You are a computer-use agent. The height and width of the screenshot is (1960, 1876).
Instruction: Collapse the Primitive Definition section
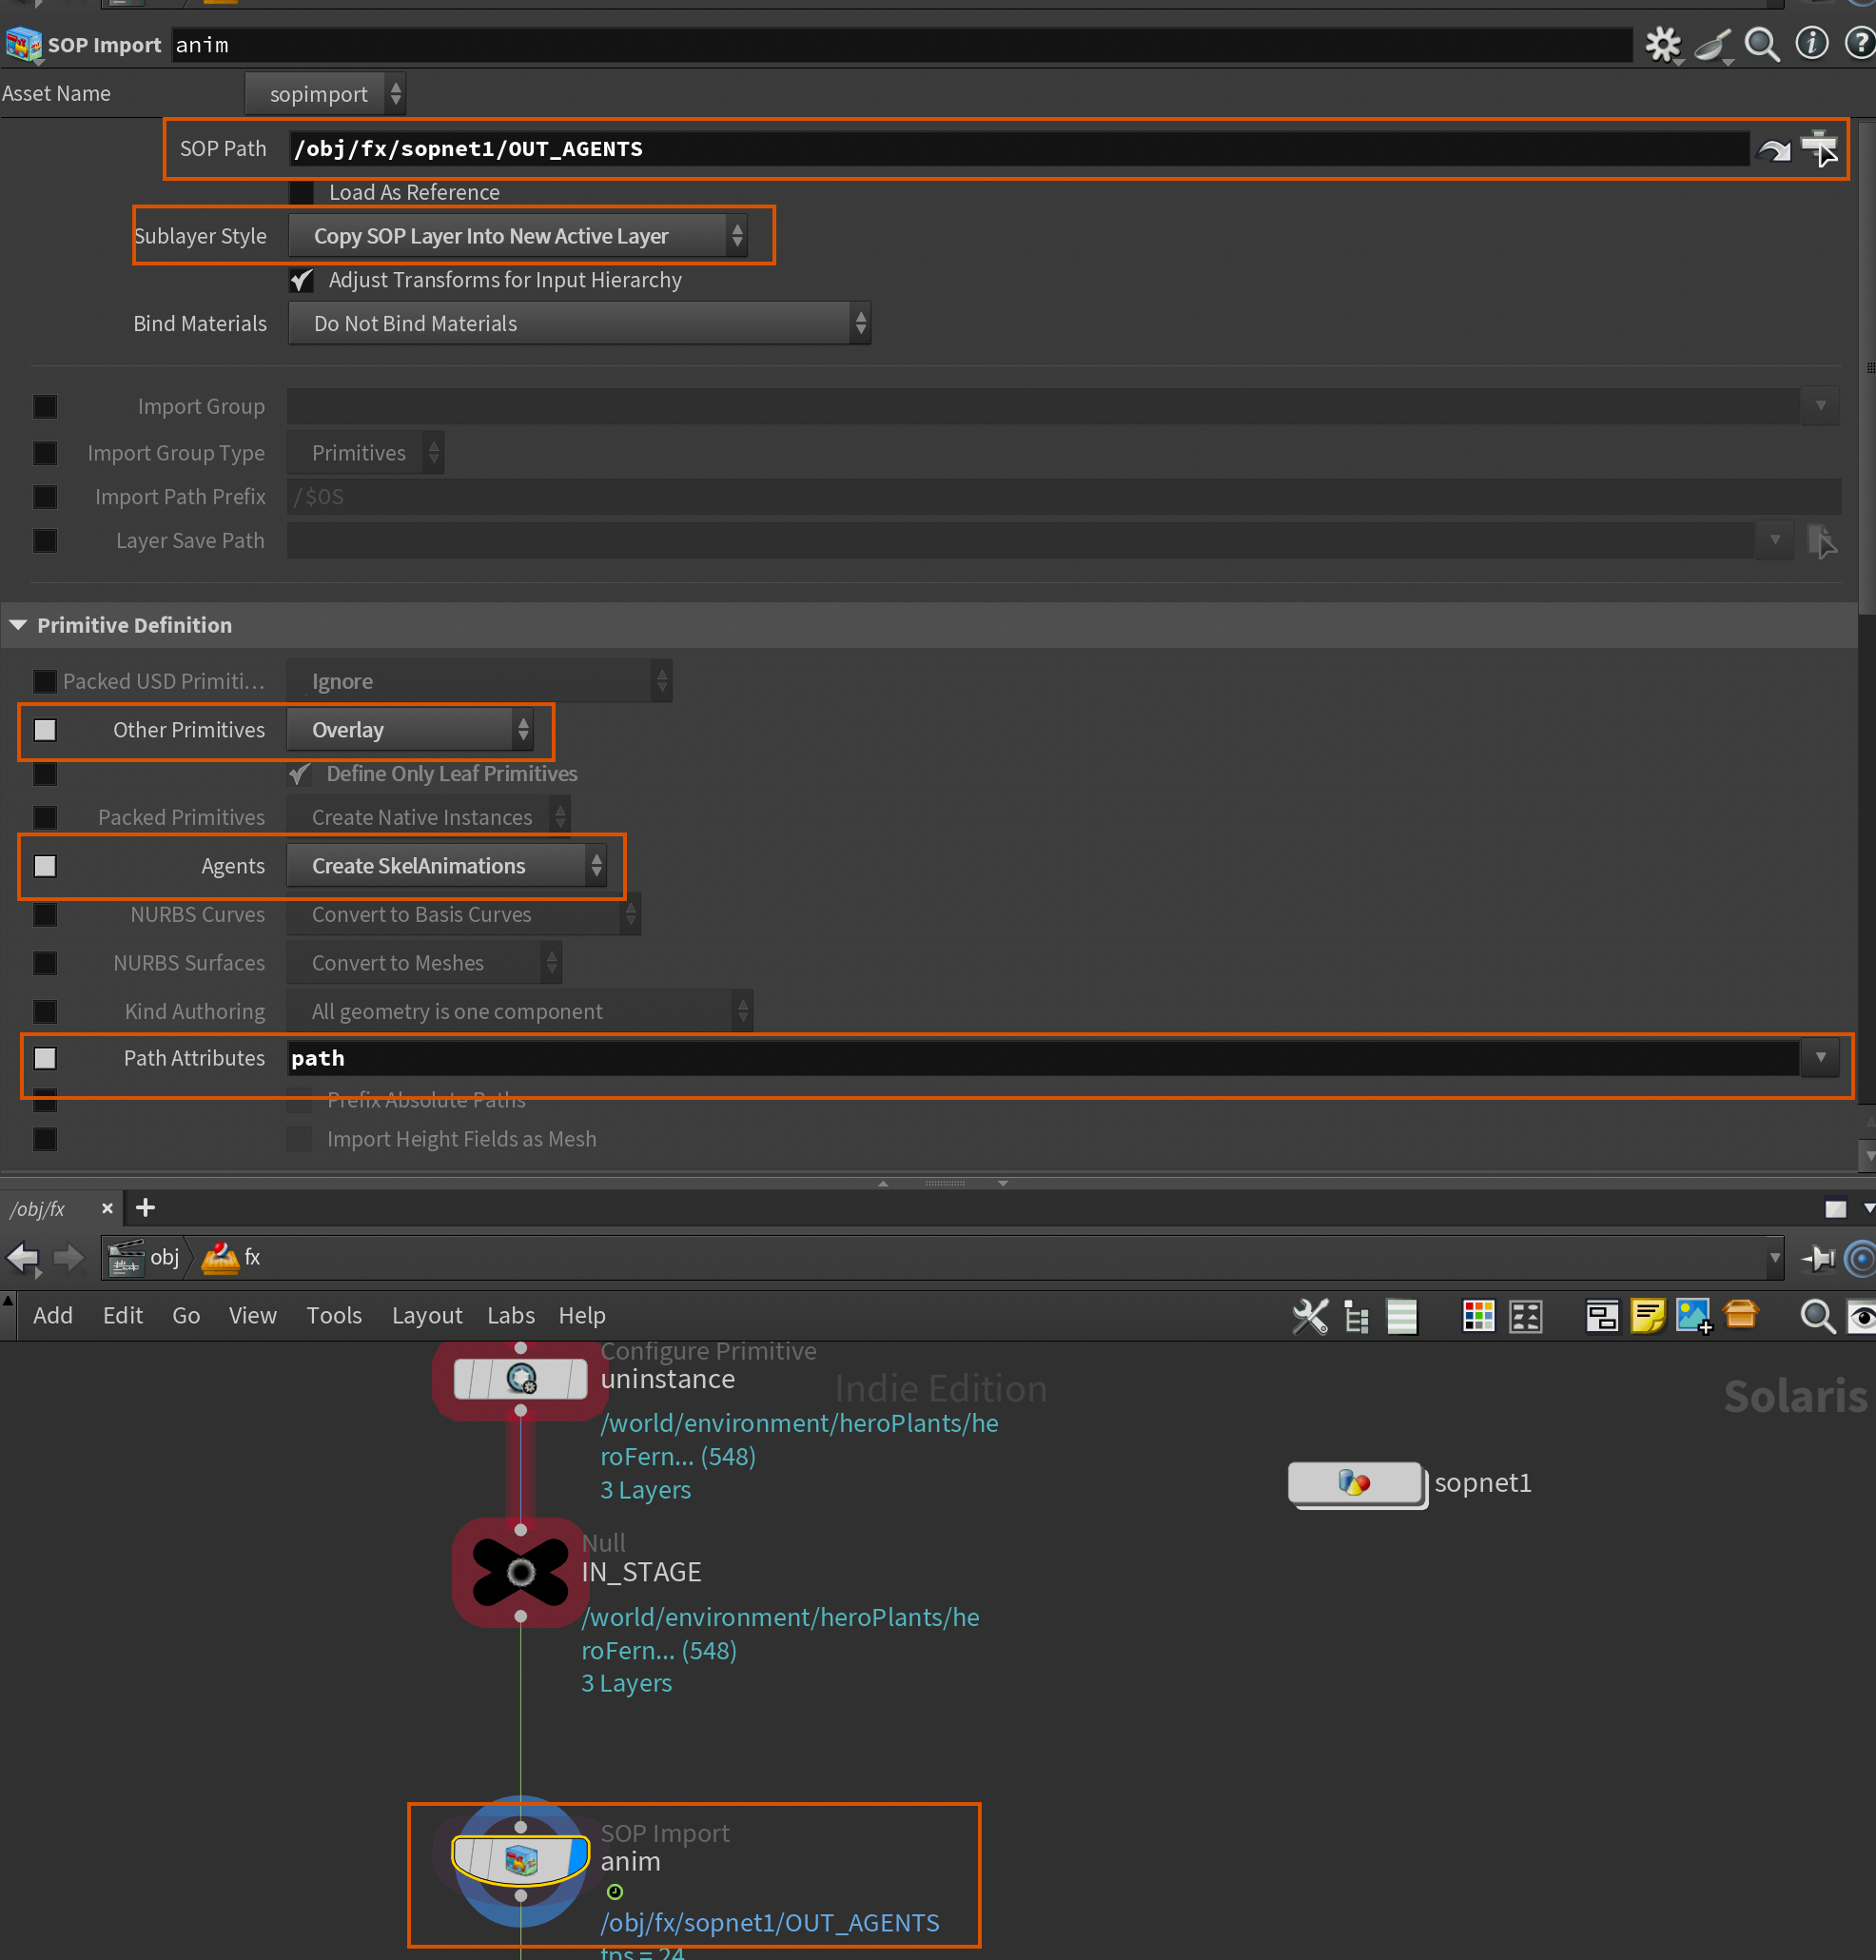18,625
